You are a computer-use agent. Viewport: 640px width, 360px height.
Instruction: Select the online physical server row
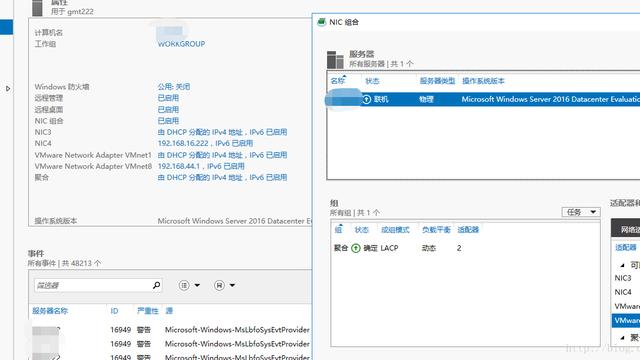coord(483,99)
